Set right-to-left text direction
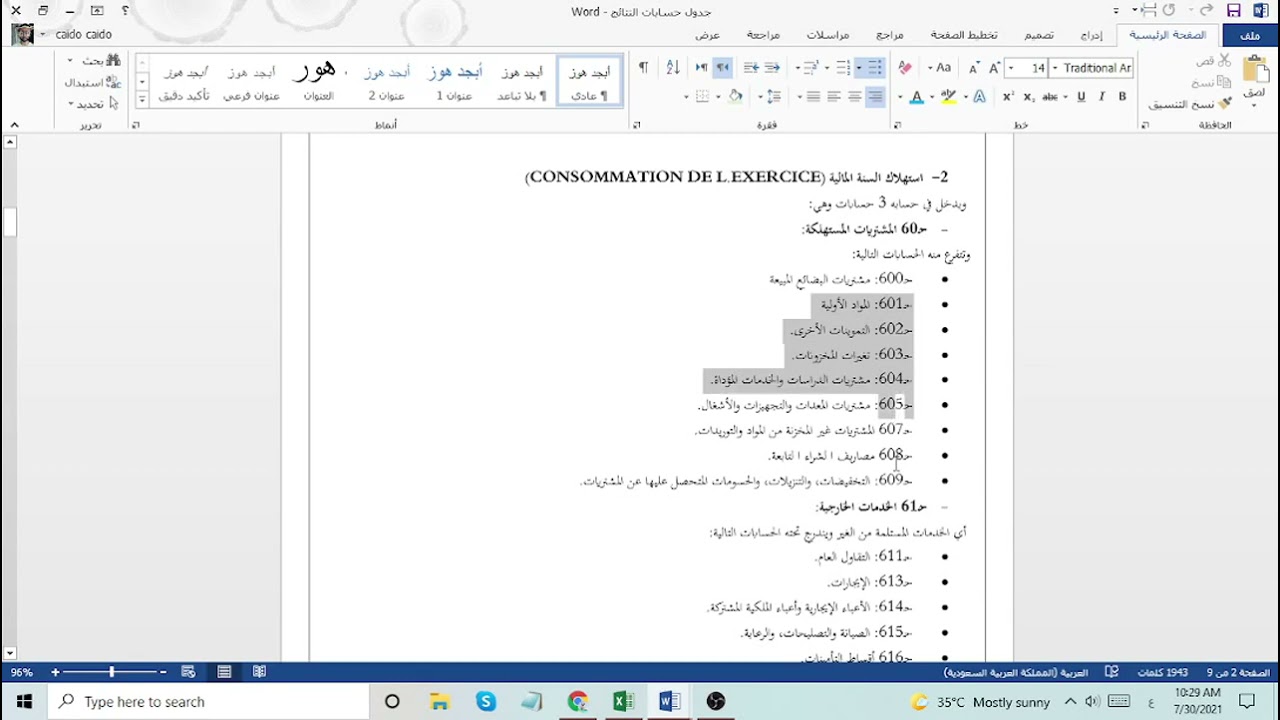Image resolution: width=1280 pixels, height=720 pixels. (723, 68)
